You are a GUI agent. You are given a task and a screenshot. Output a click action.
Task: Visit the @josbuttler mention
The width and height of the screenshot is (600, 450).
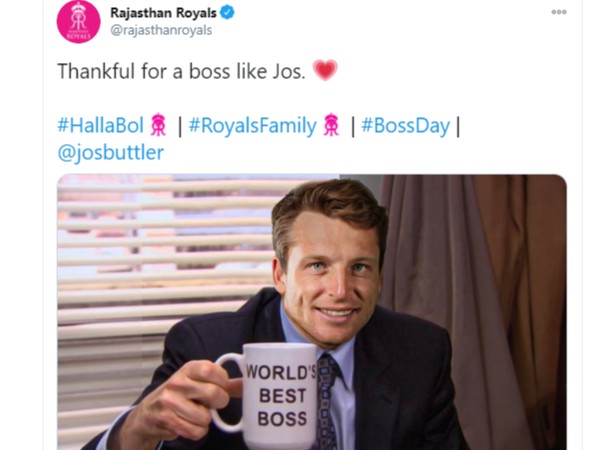point(111,152)
